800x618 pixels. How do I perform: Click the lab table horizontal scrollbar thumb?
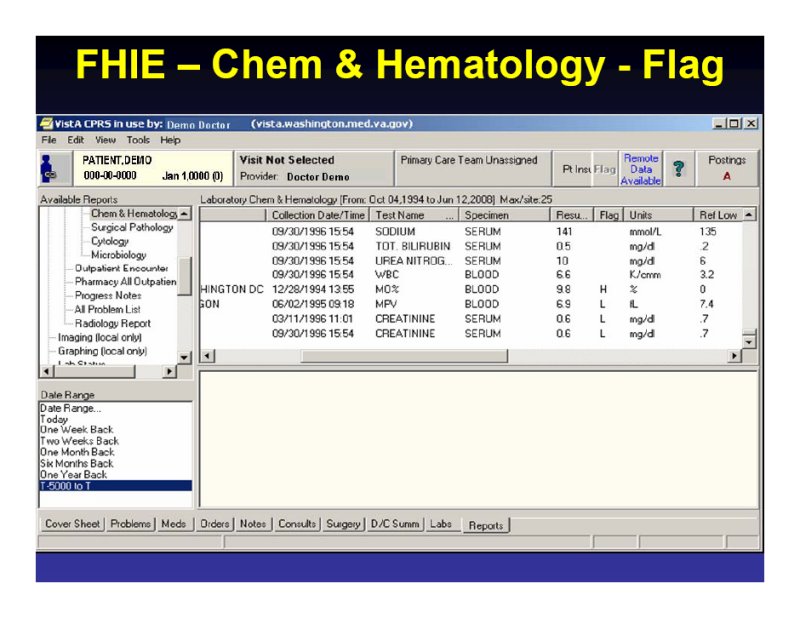pyautogui.click(x=404, y=356)
